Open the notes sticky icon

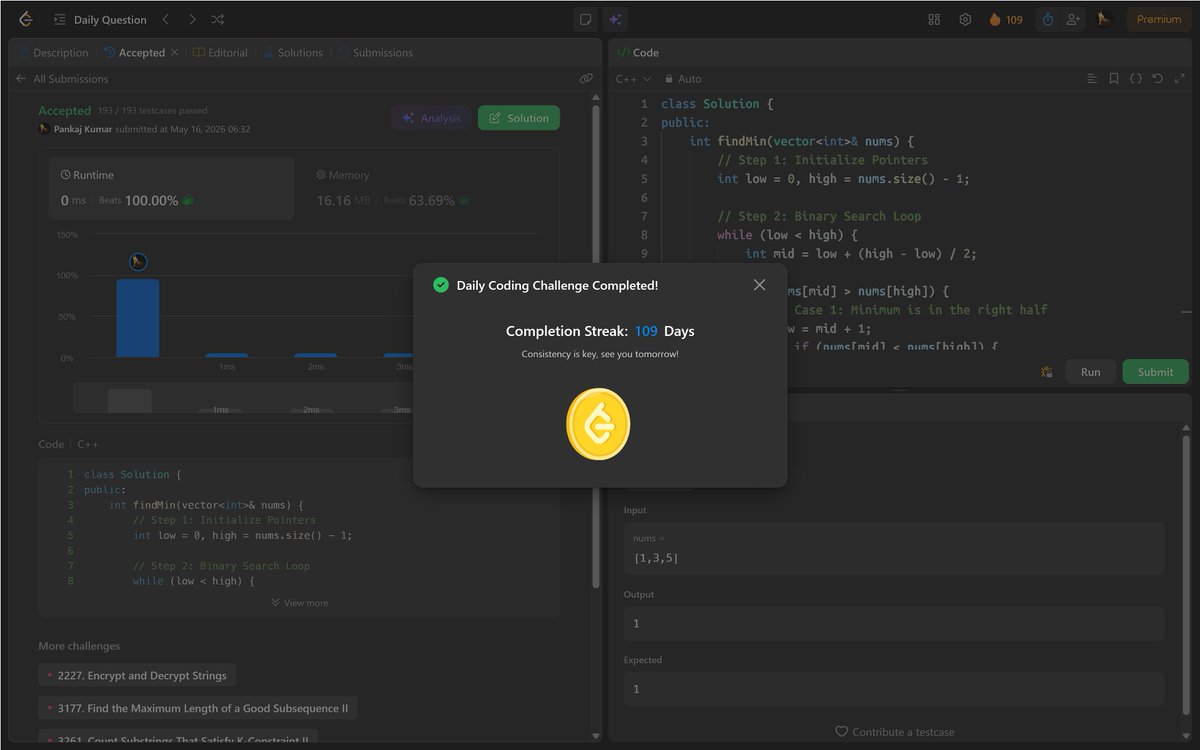point(586,19)
